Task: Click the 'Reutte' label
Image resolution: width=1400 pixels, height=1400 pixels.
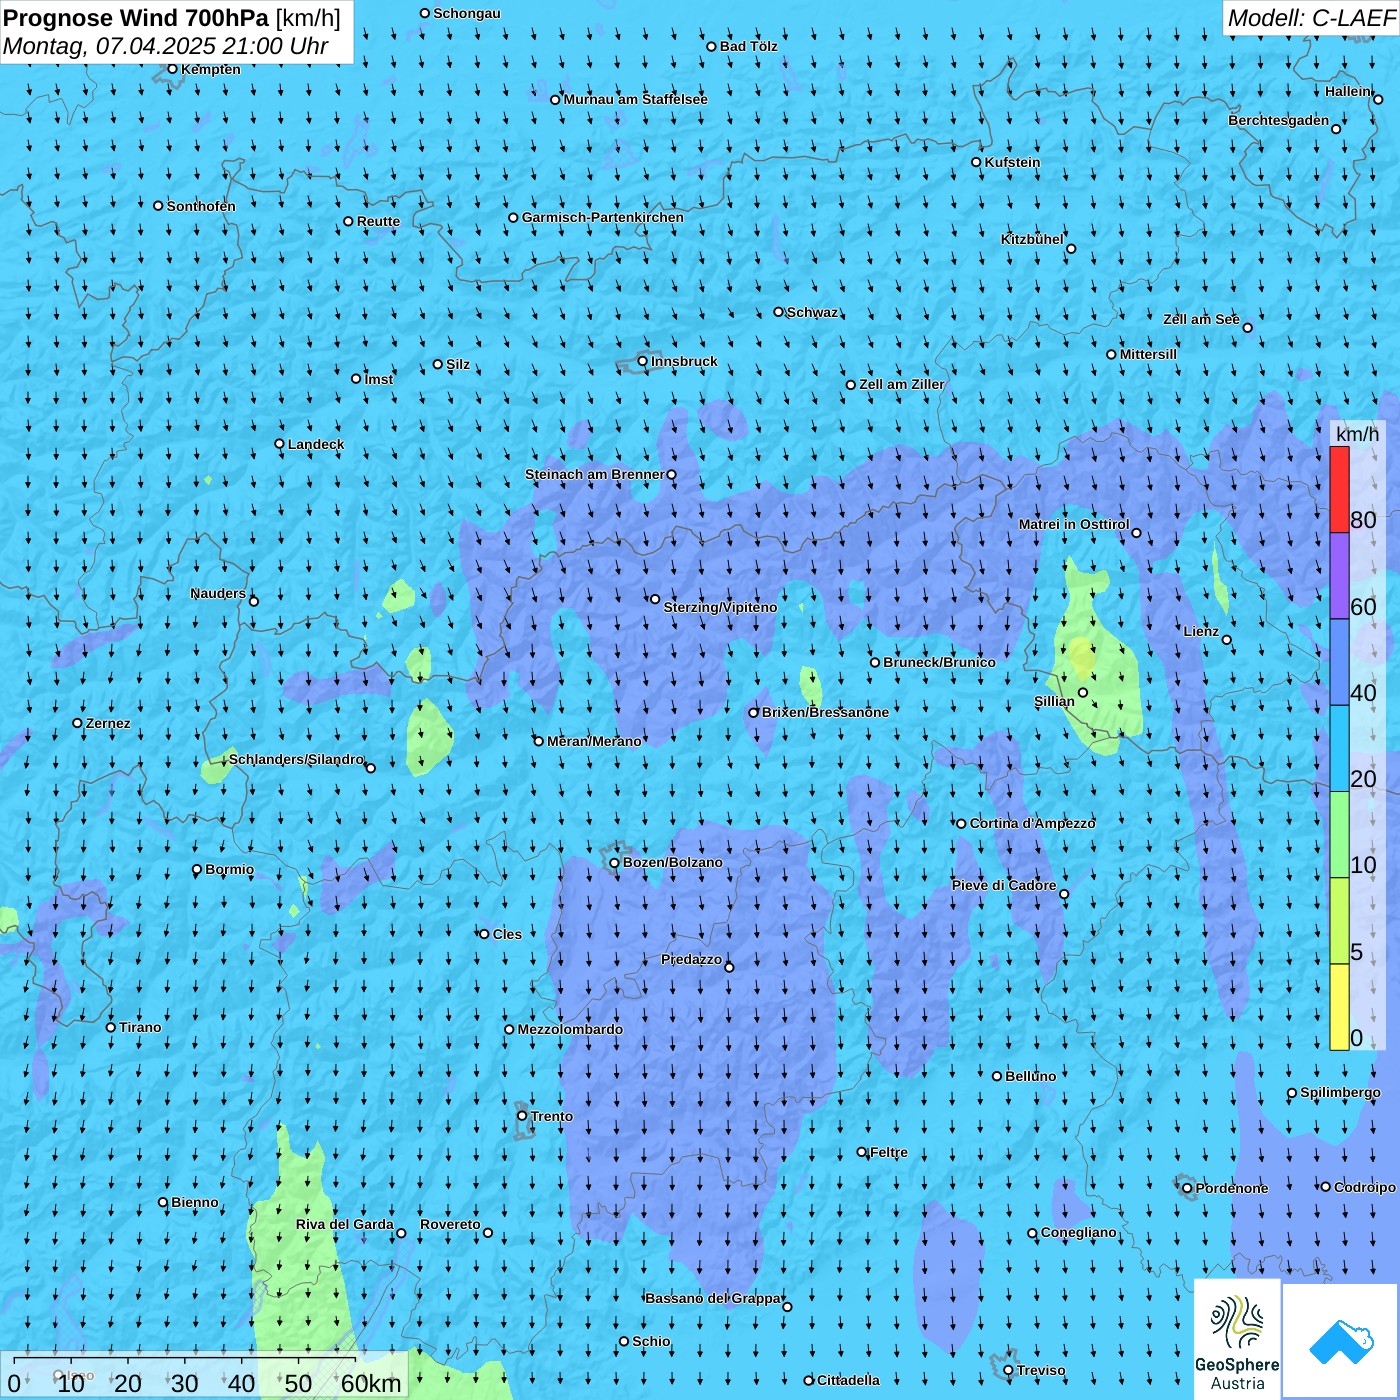Action: pos(378,221)
